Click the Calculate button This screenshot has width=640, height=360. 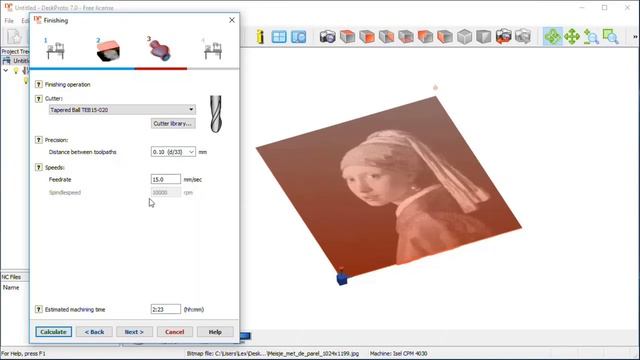[x=53, y=332]
